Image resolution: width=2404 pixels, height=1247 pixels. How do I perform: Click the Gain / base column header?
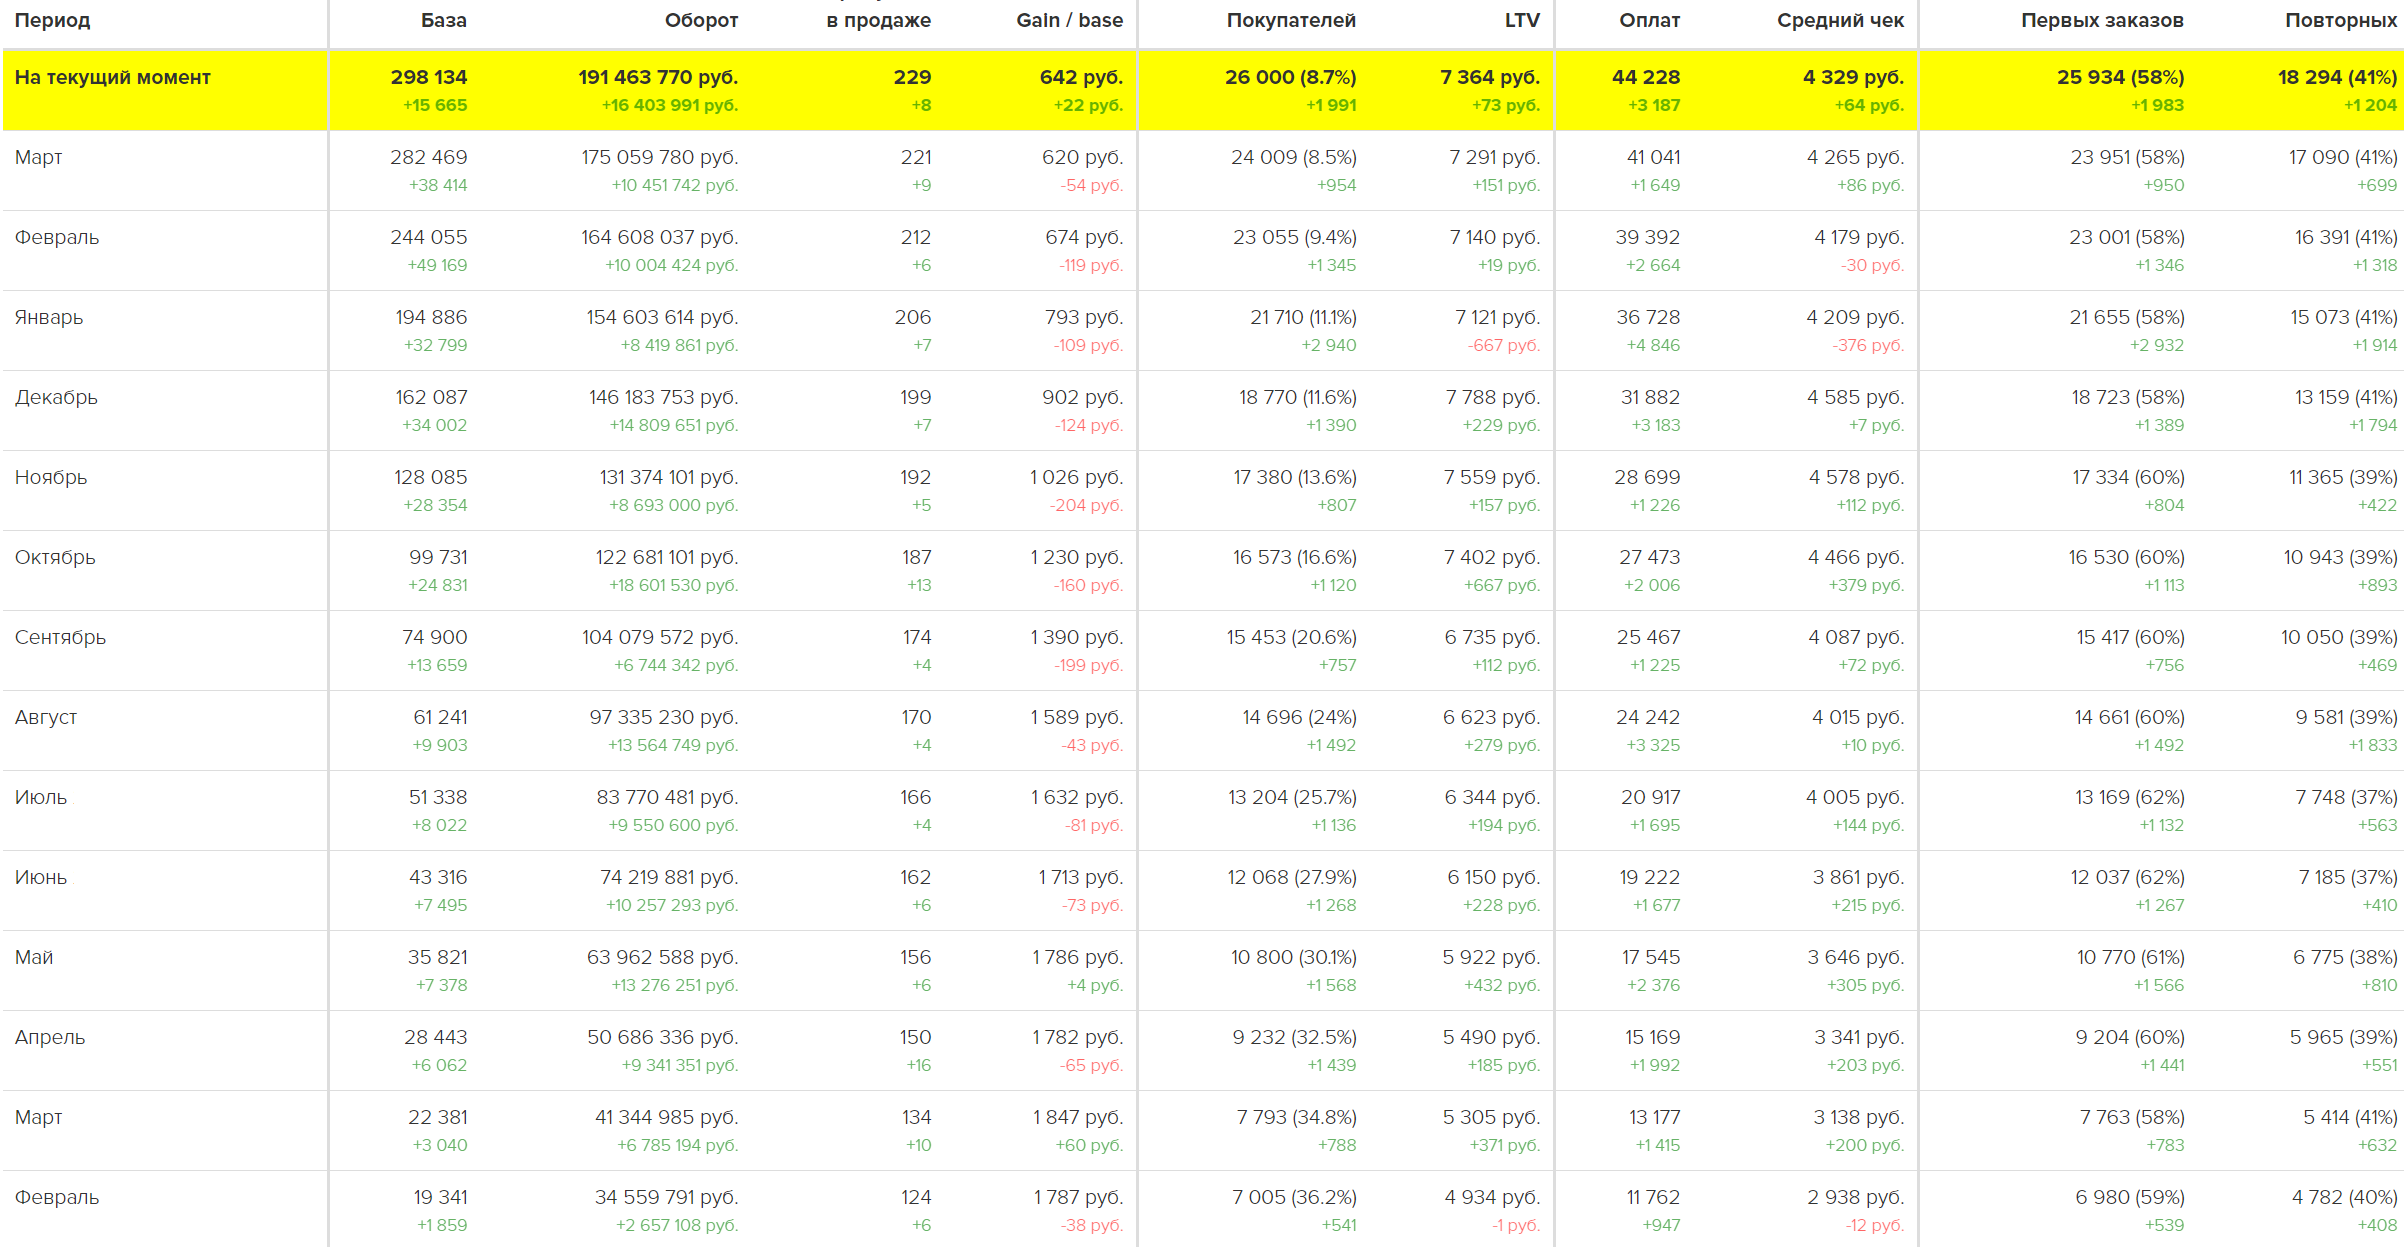point(1069,20)
